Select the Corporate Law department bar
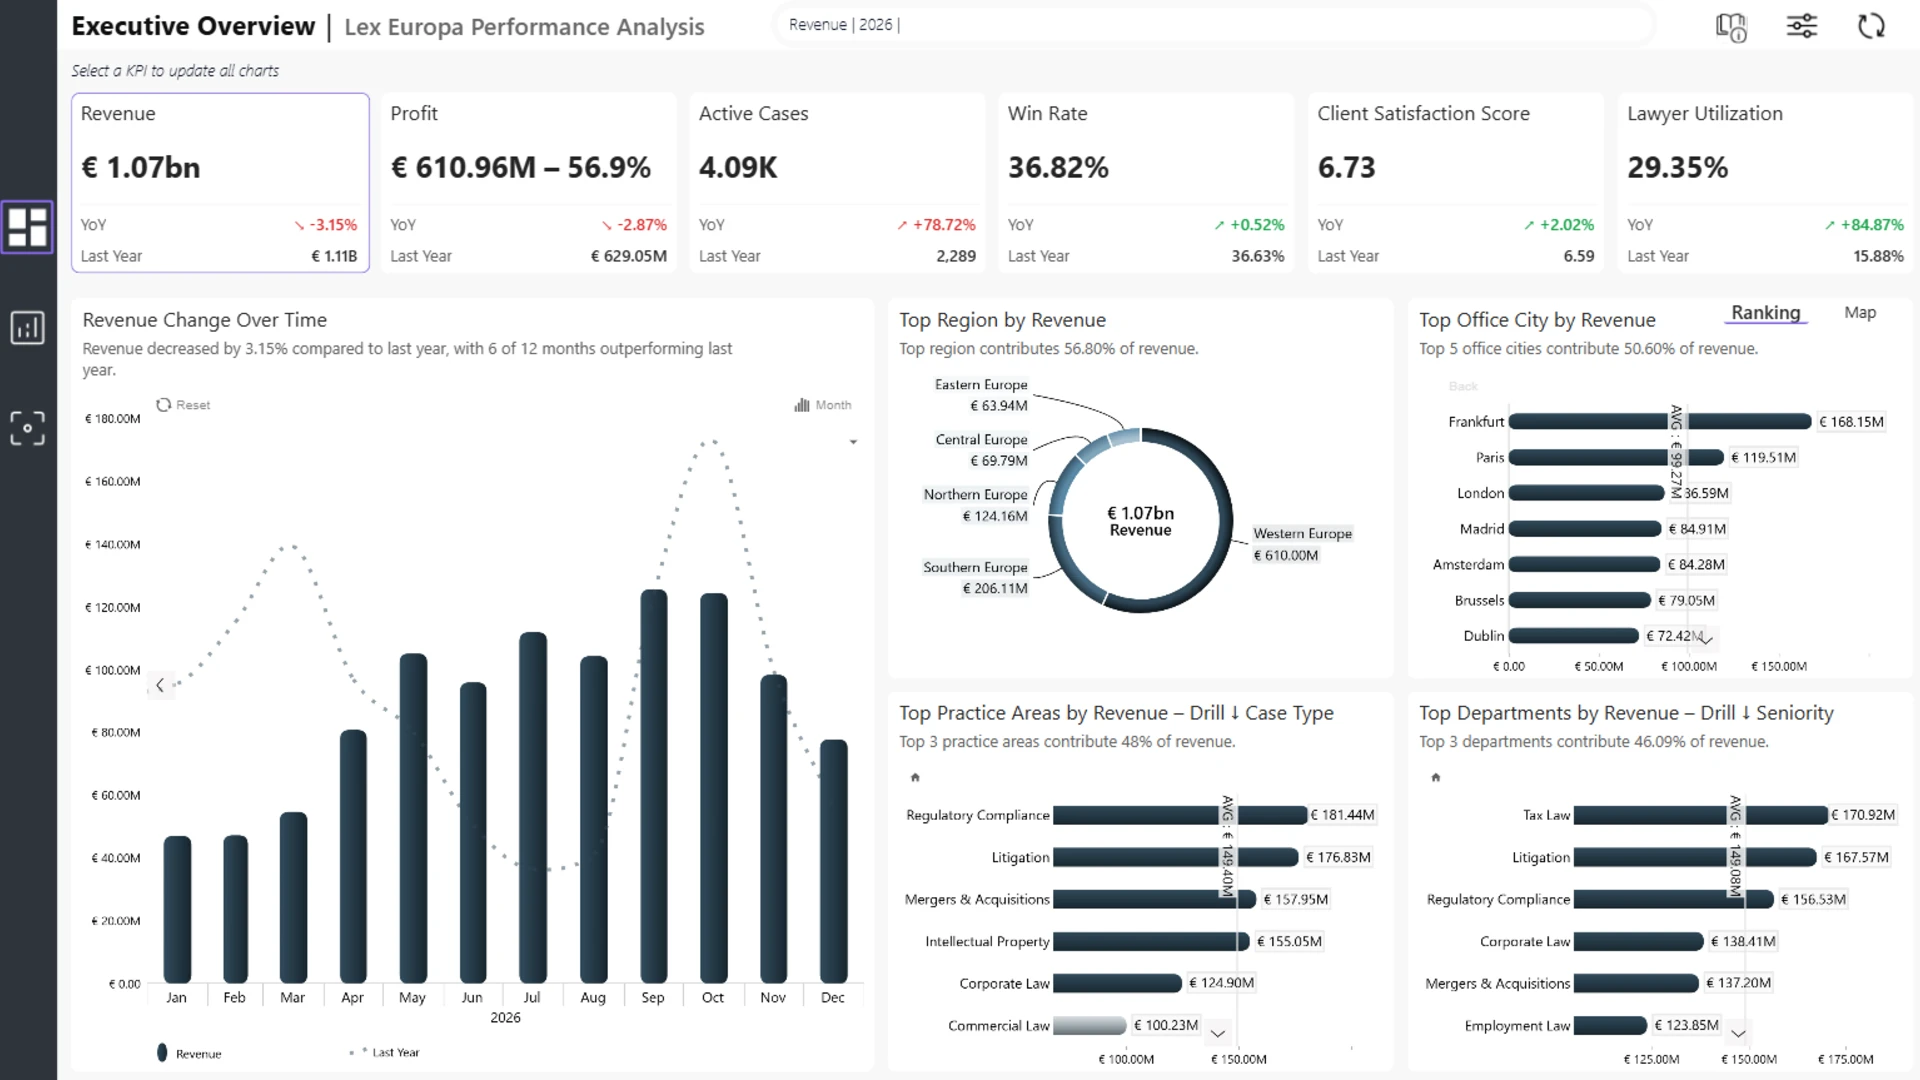 point(1638,941)
